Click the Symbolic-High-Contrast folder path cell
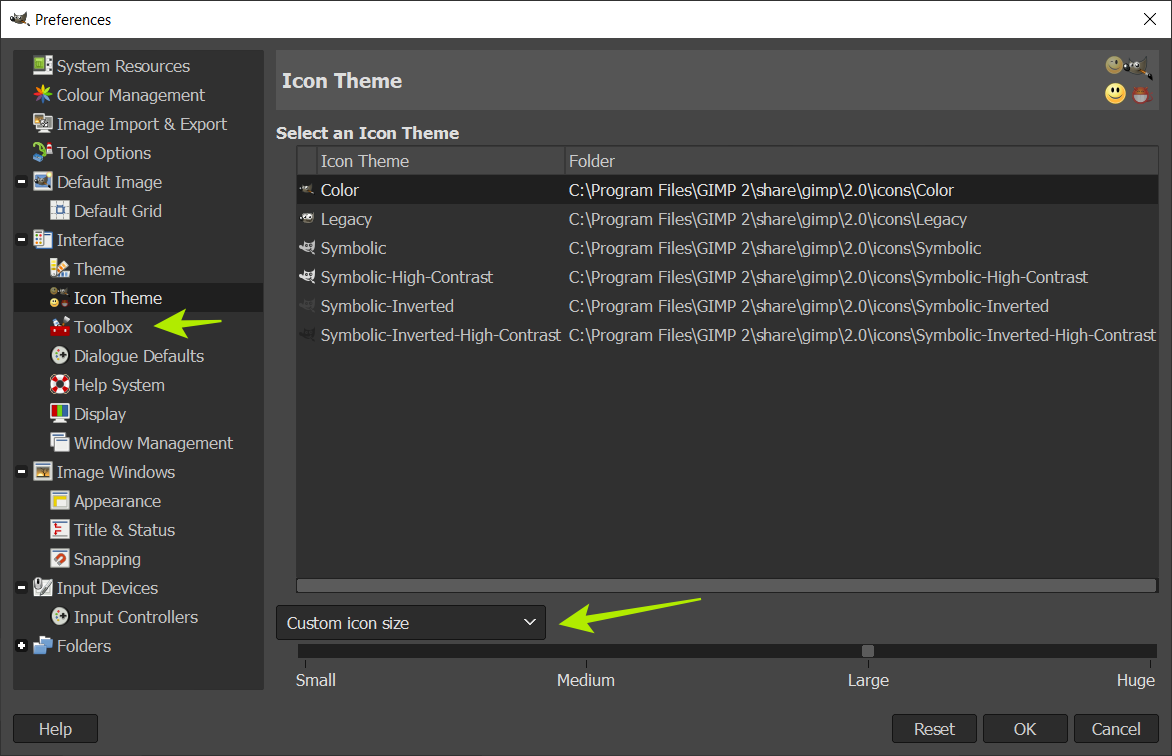The width and height of the screenshot is (1172, 756). click(x=827, y=277)
